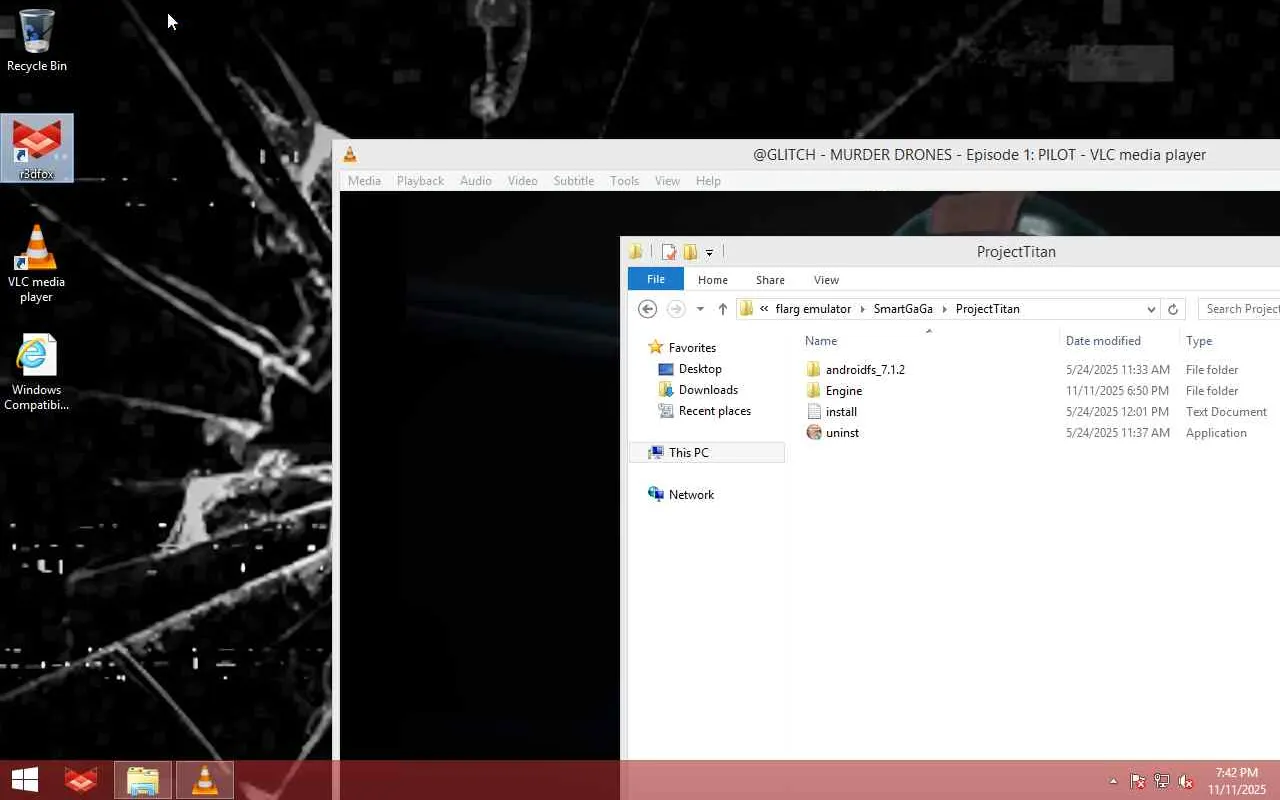The image size is (1280, 800).
Task: Open Action Center flag in system tray
Action: tap(1138, 781)
